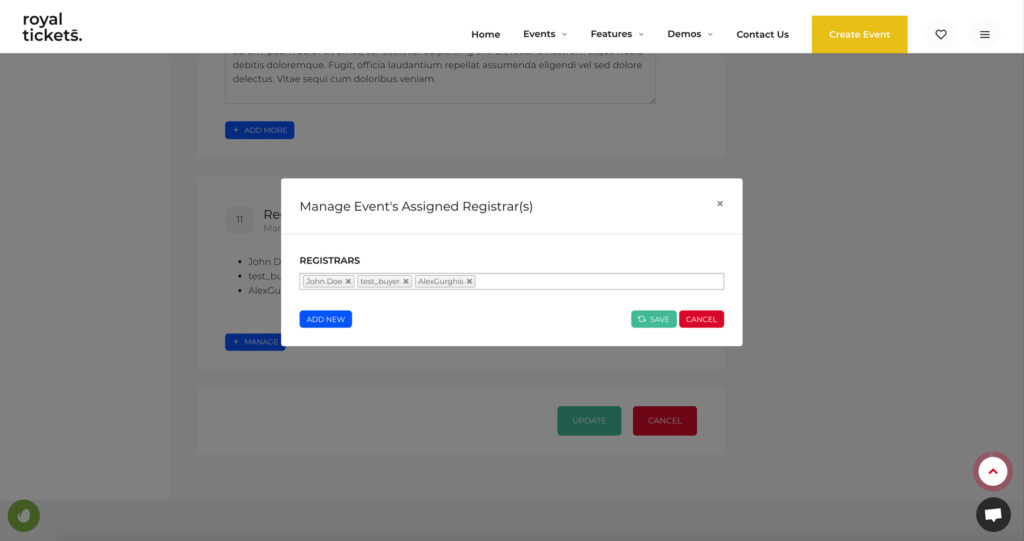Click the Update button
This screenshot has width=1024, height=541.
[589, 421]
